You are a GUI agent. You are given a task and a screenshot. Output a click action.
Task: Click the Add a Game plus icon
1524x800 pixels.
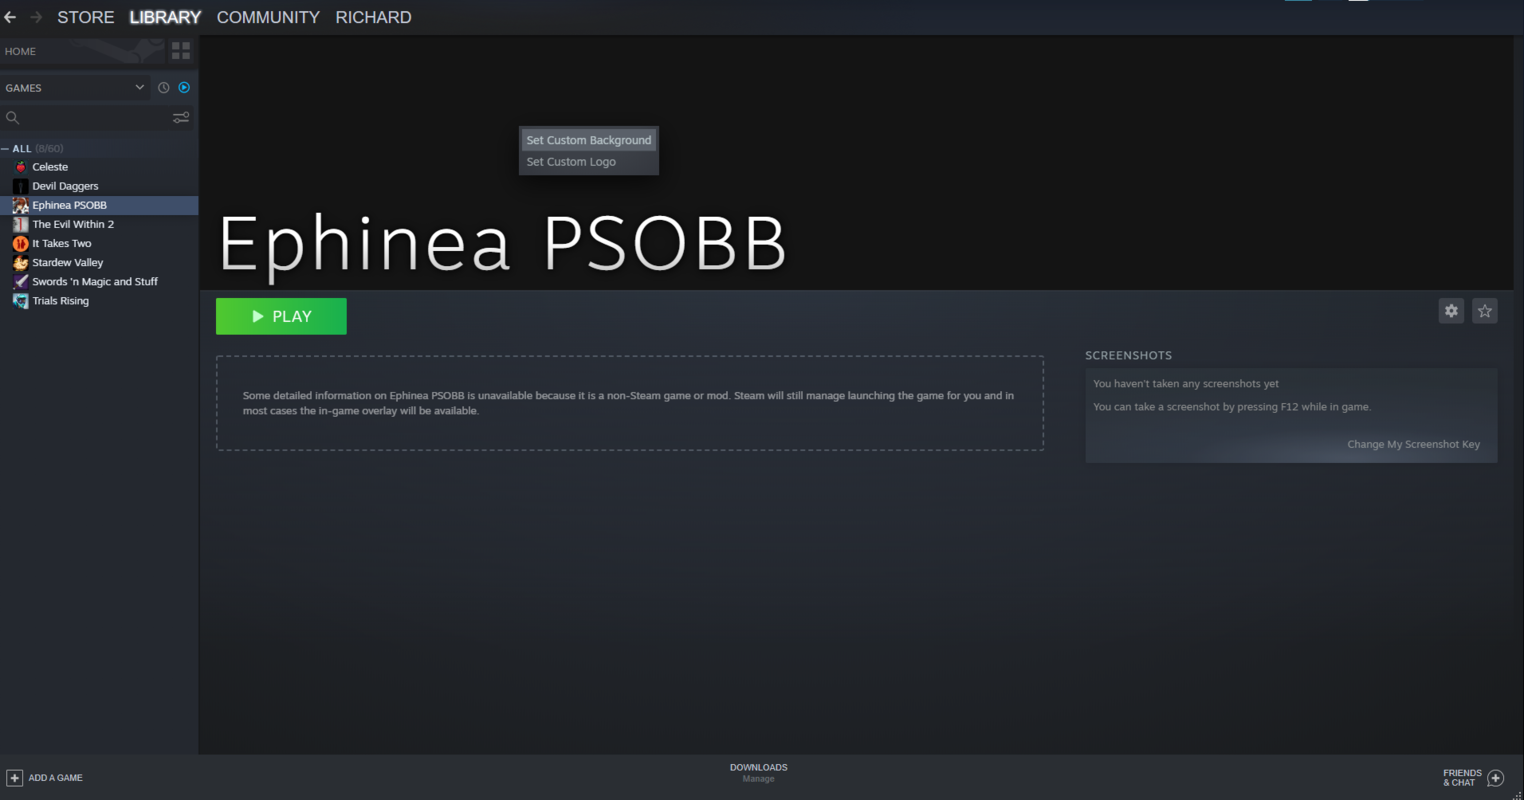pyautogui.click(x=15, y=778)
